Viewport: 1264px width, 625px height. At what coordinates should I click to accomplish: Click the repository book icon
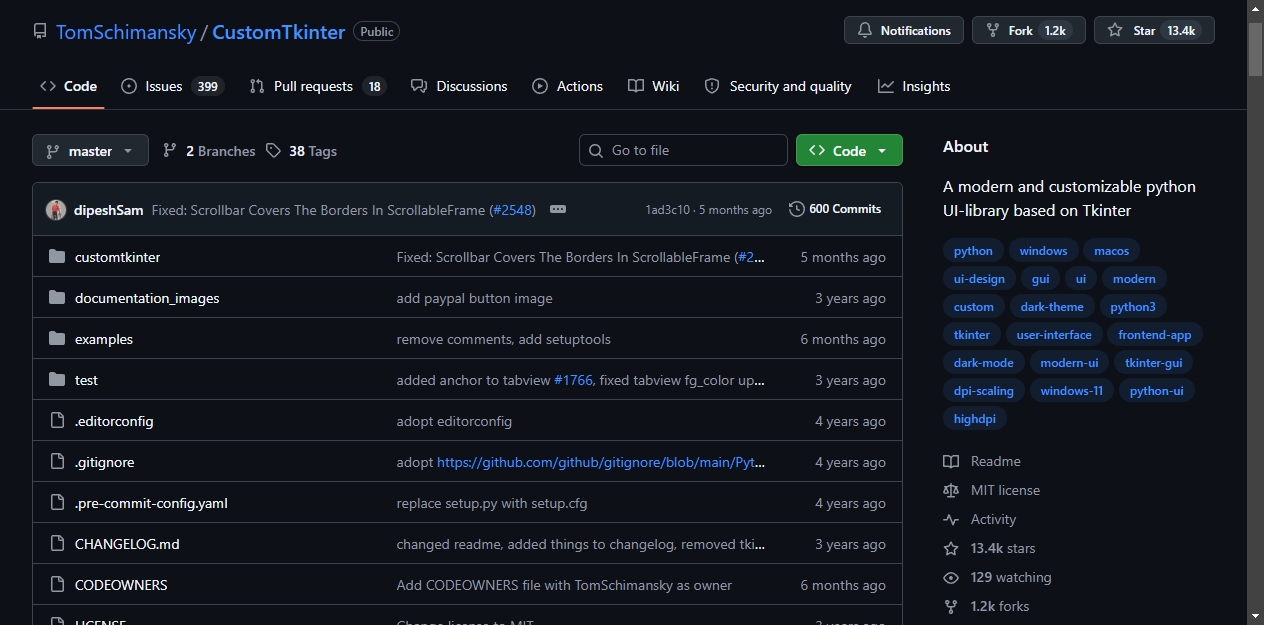click(40, 31)
